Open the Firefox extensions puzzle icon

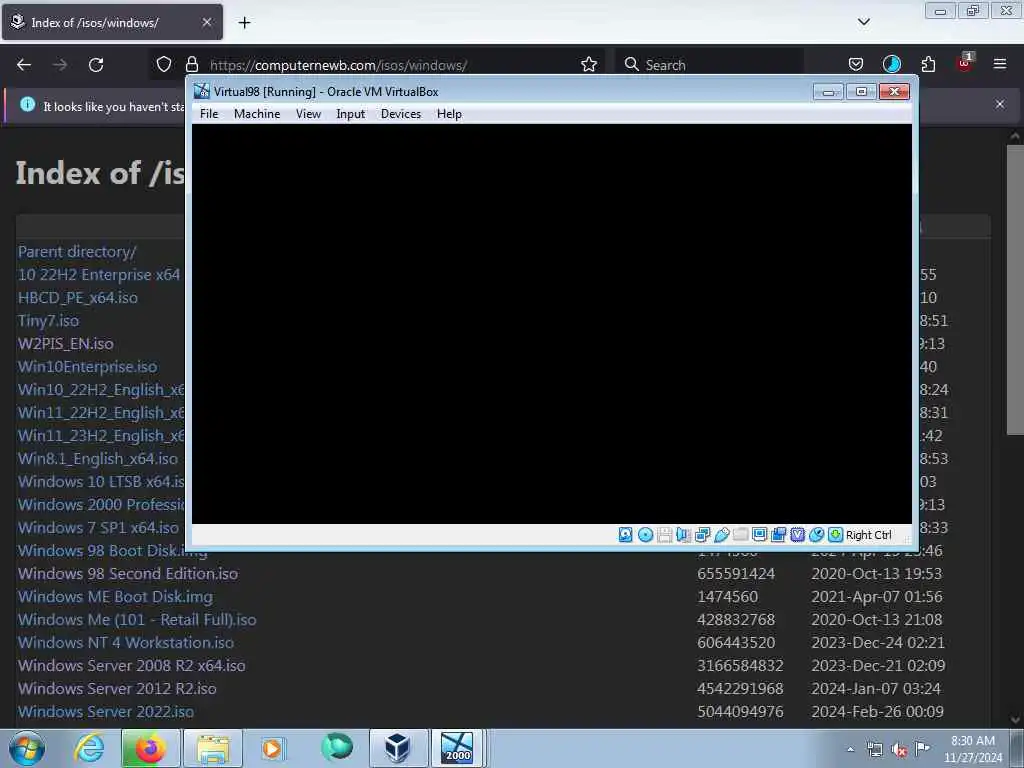pyautogui.click(x=928, y=65)
